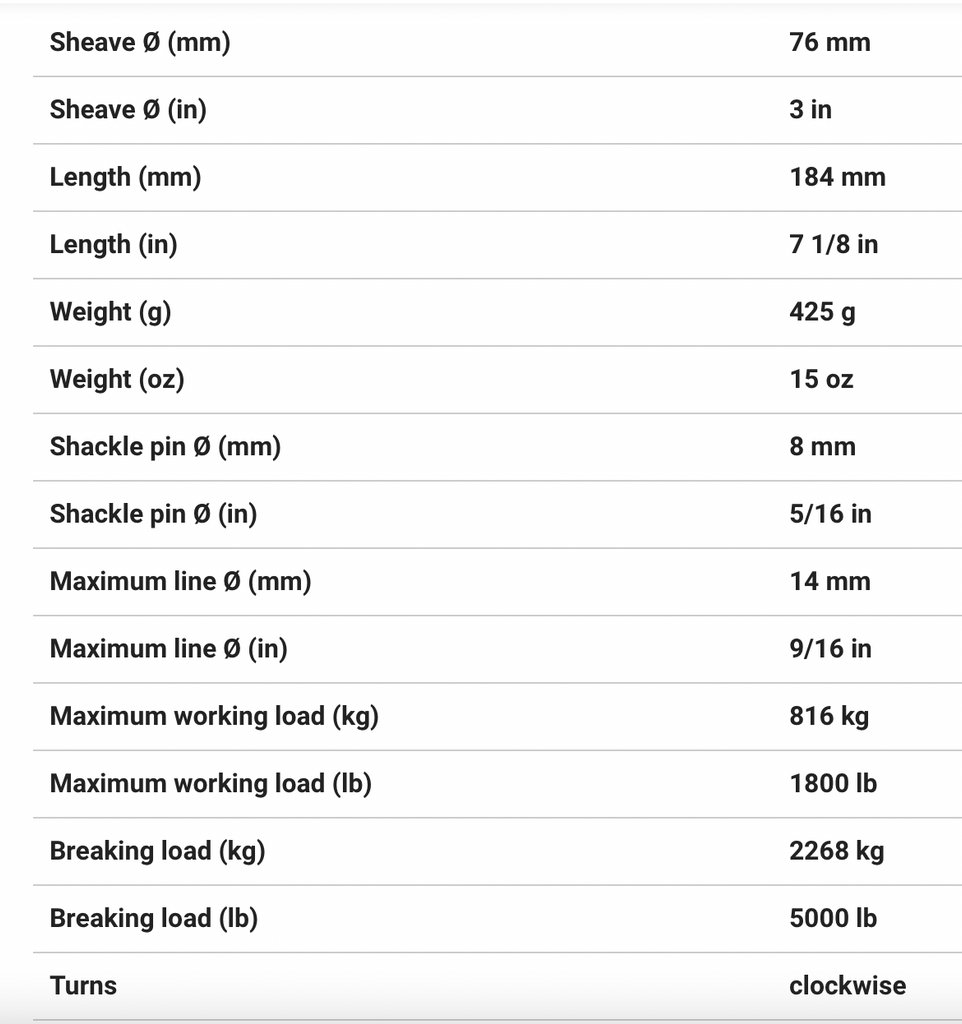Click the "Sheave Ø (mm)" row label
Image resolution: width=962 pixels, height=1024 pixels.
click(140, 42)
